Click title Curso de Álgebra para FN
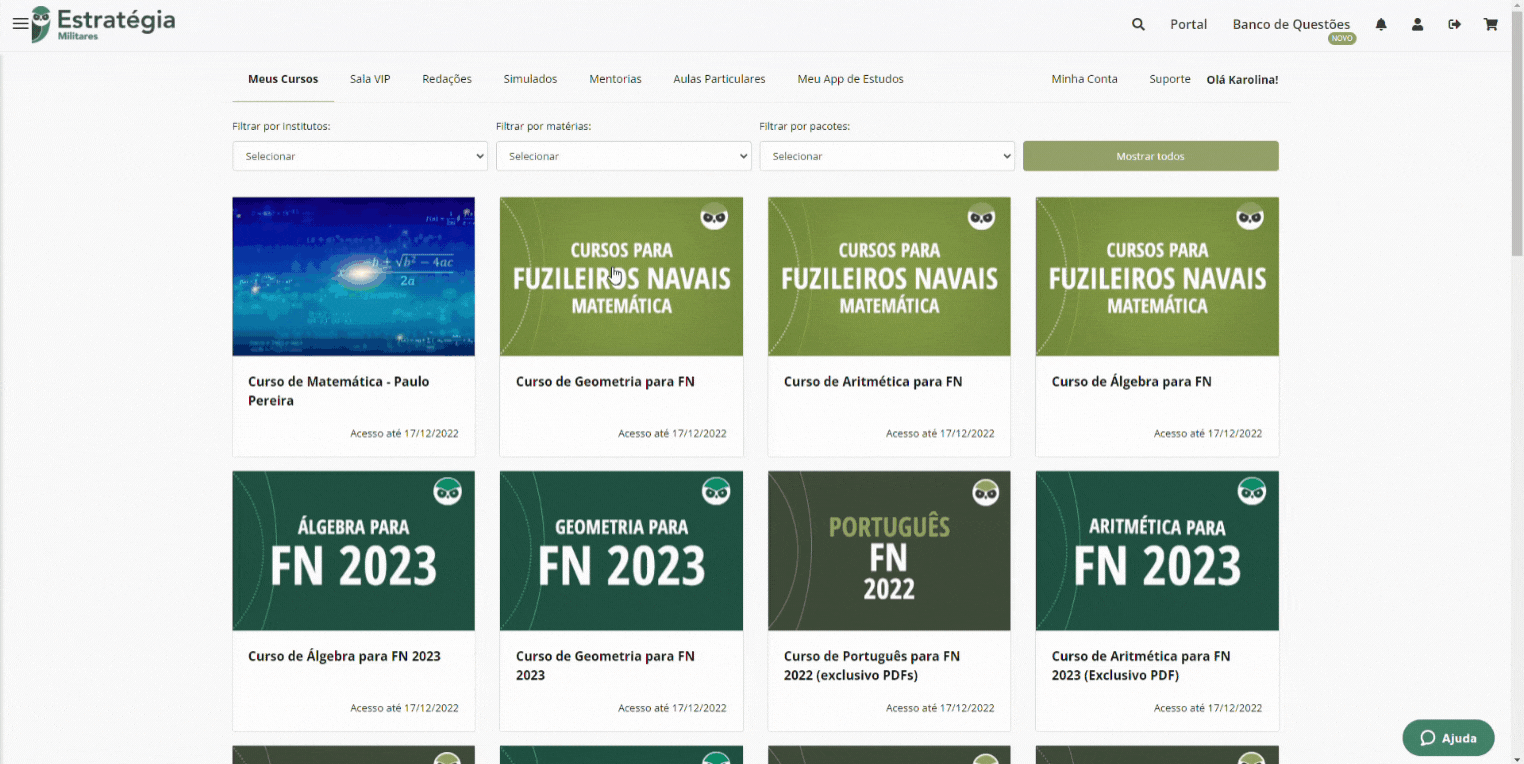1524x764 pixels. pos(1131,382)
